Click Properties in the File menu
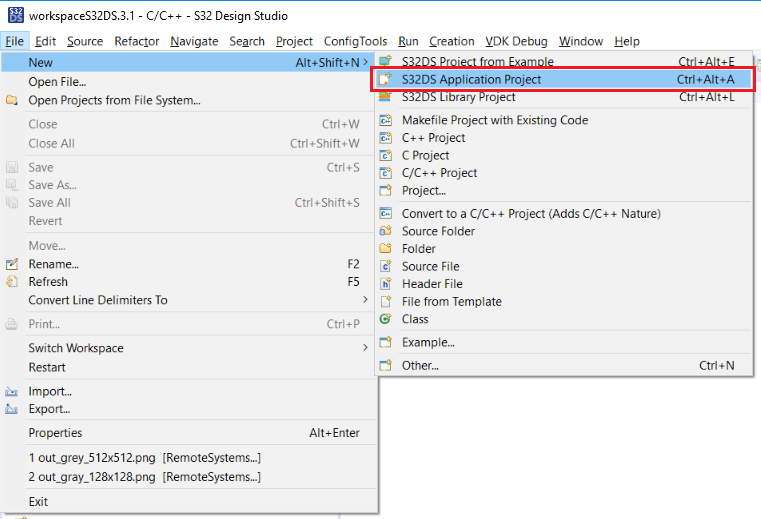 [55, 433]
